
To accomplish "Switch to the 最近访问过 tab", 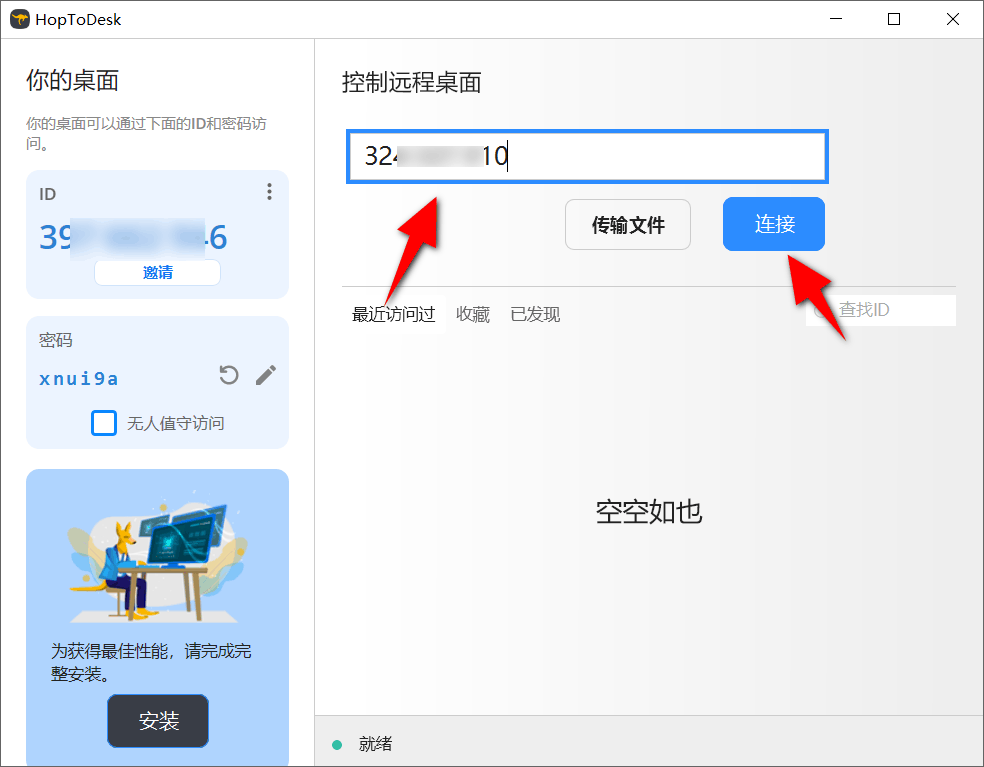I will (x=393, y=315).
